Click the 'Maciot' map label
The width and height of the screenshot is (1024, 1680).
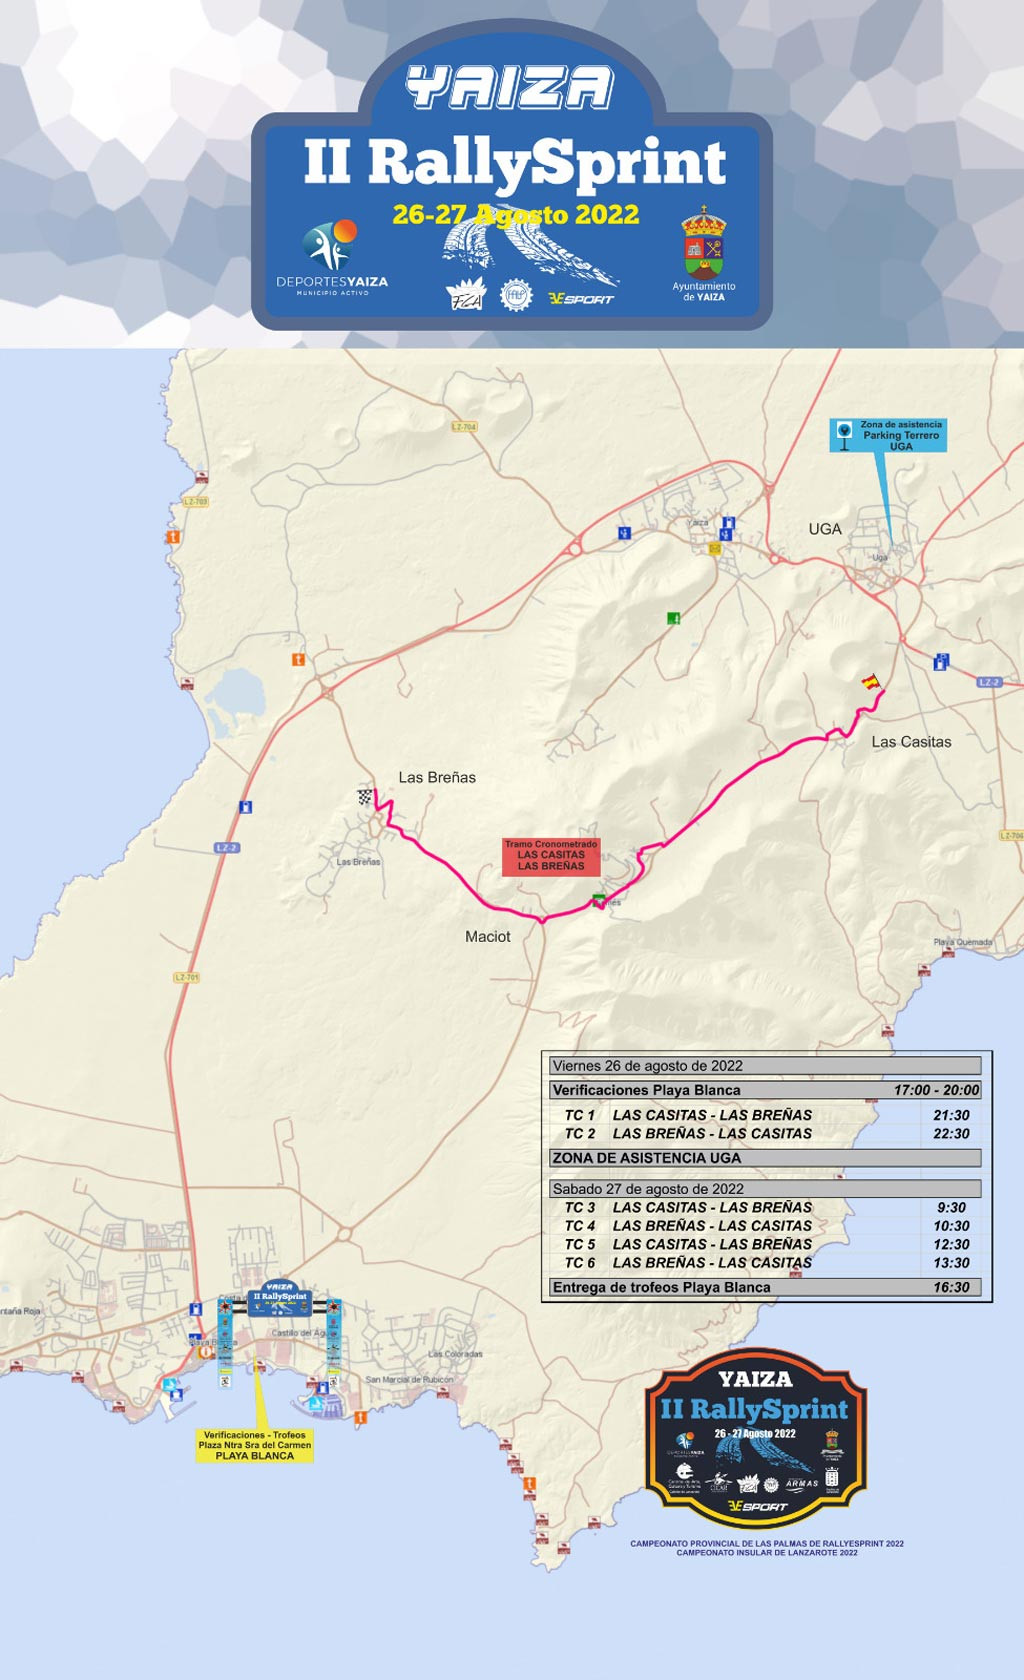point(488,937)
